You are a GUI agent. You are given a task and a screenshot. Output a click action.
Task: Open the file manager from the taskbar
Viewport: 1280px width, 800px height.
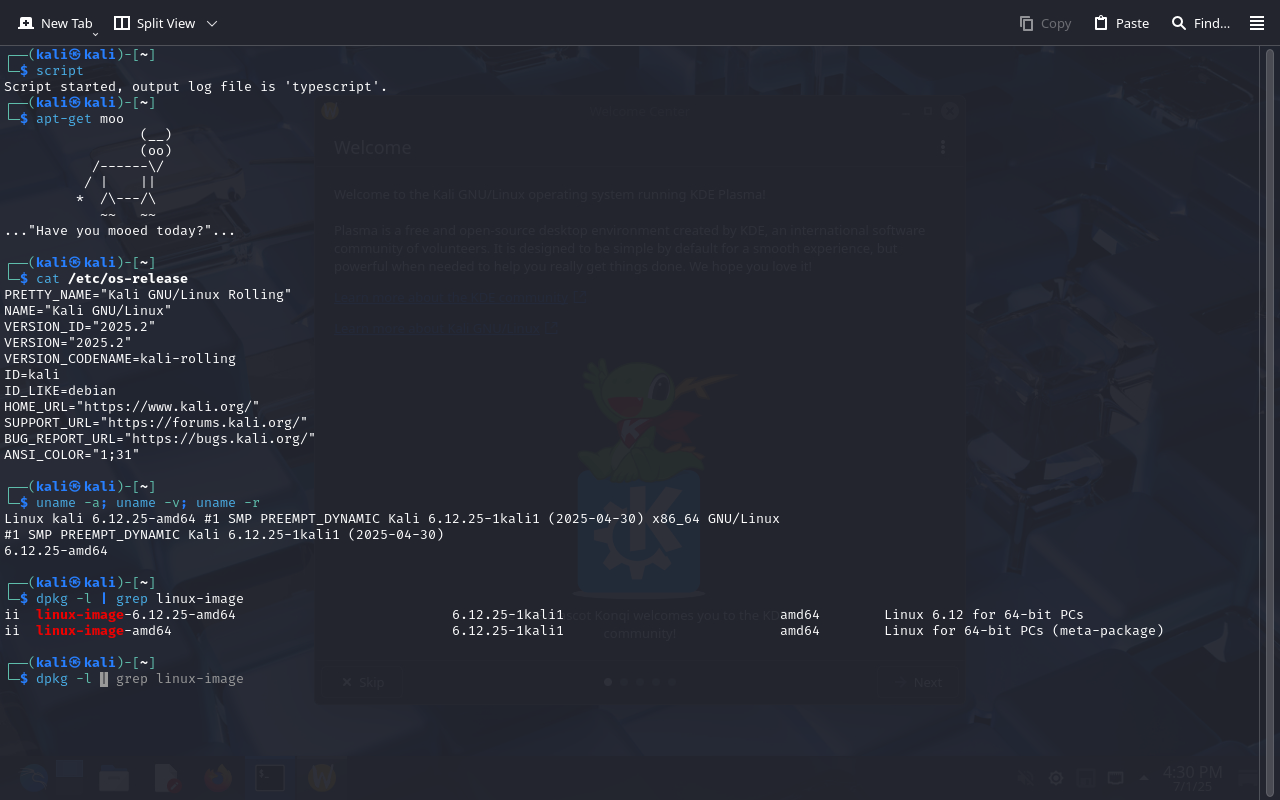tap(114, 777)
